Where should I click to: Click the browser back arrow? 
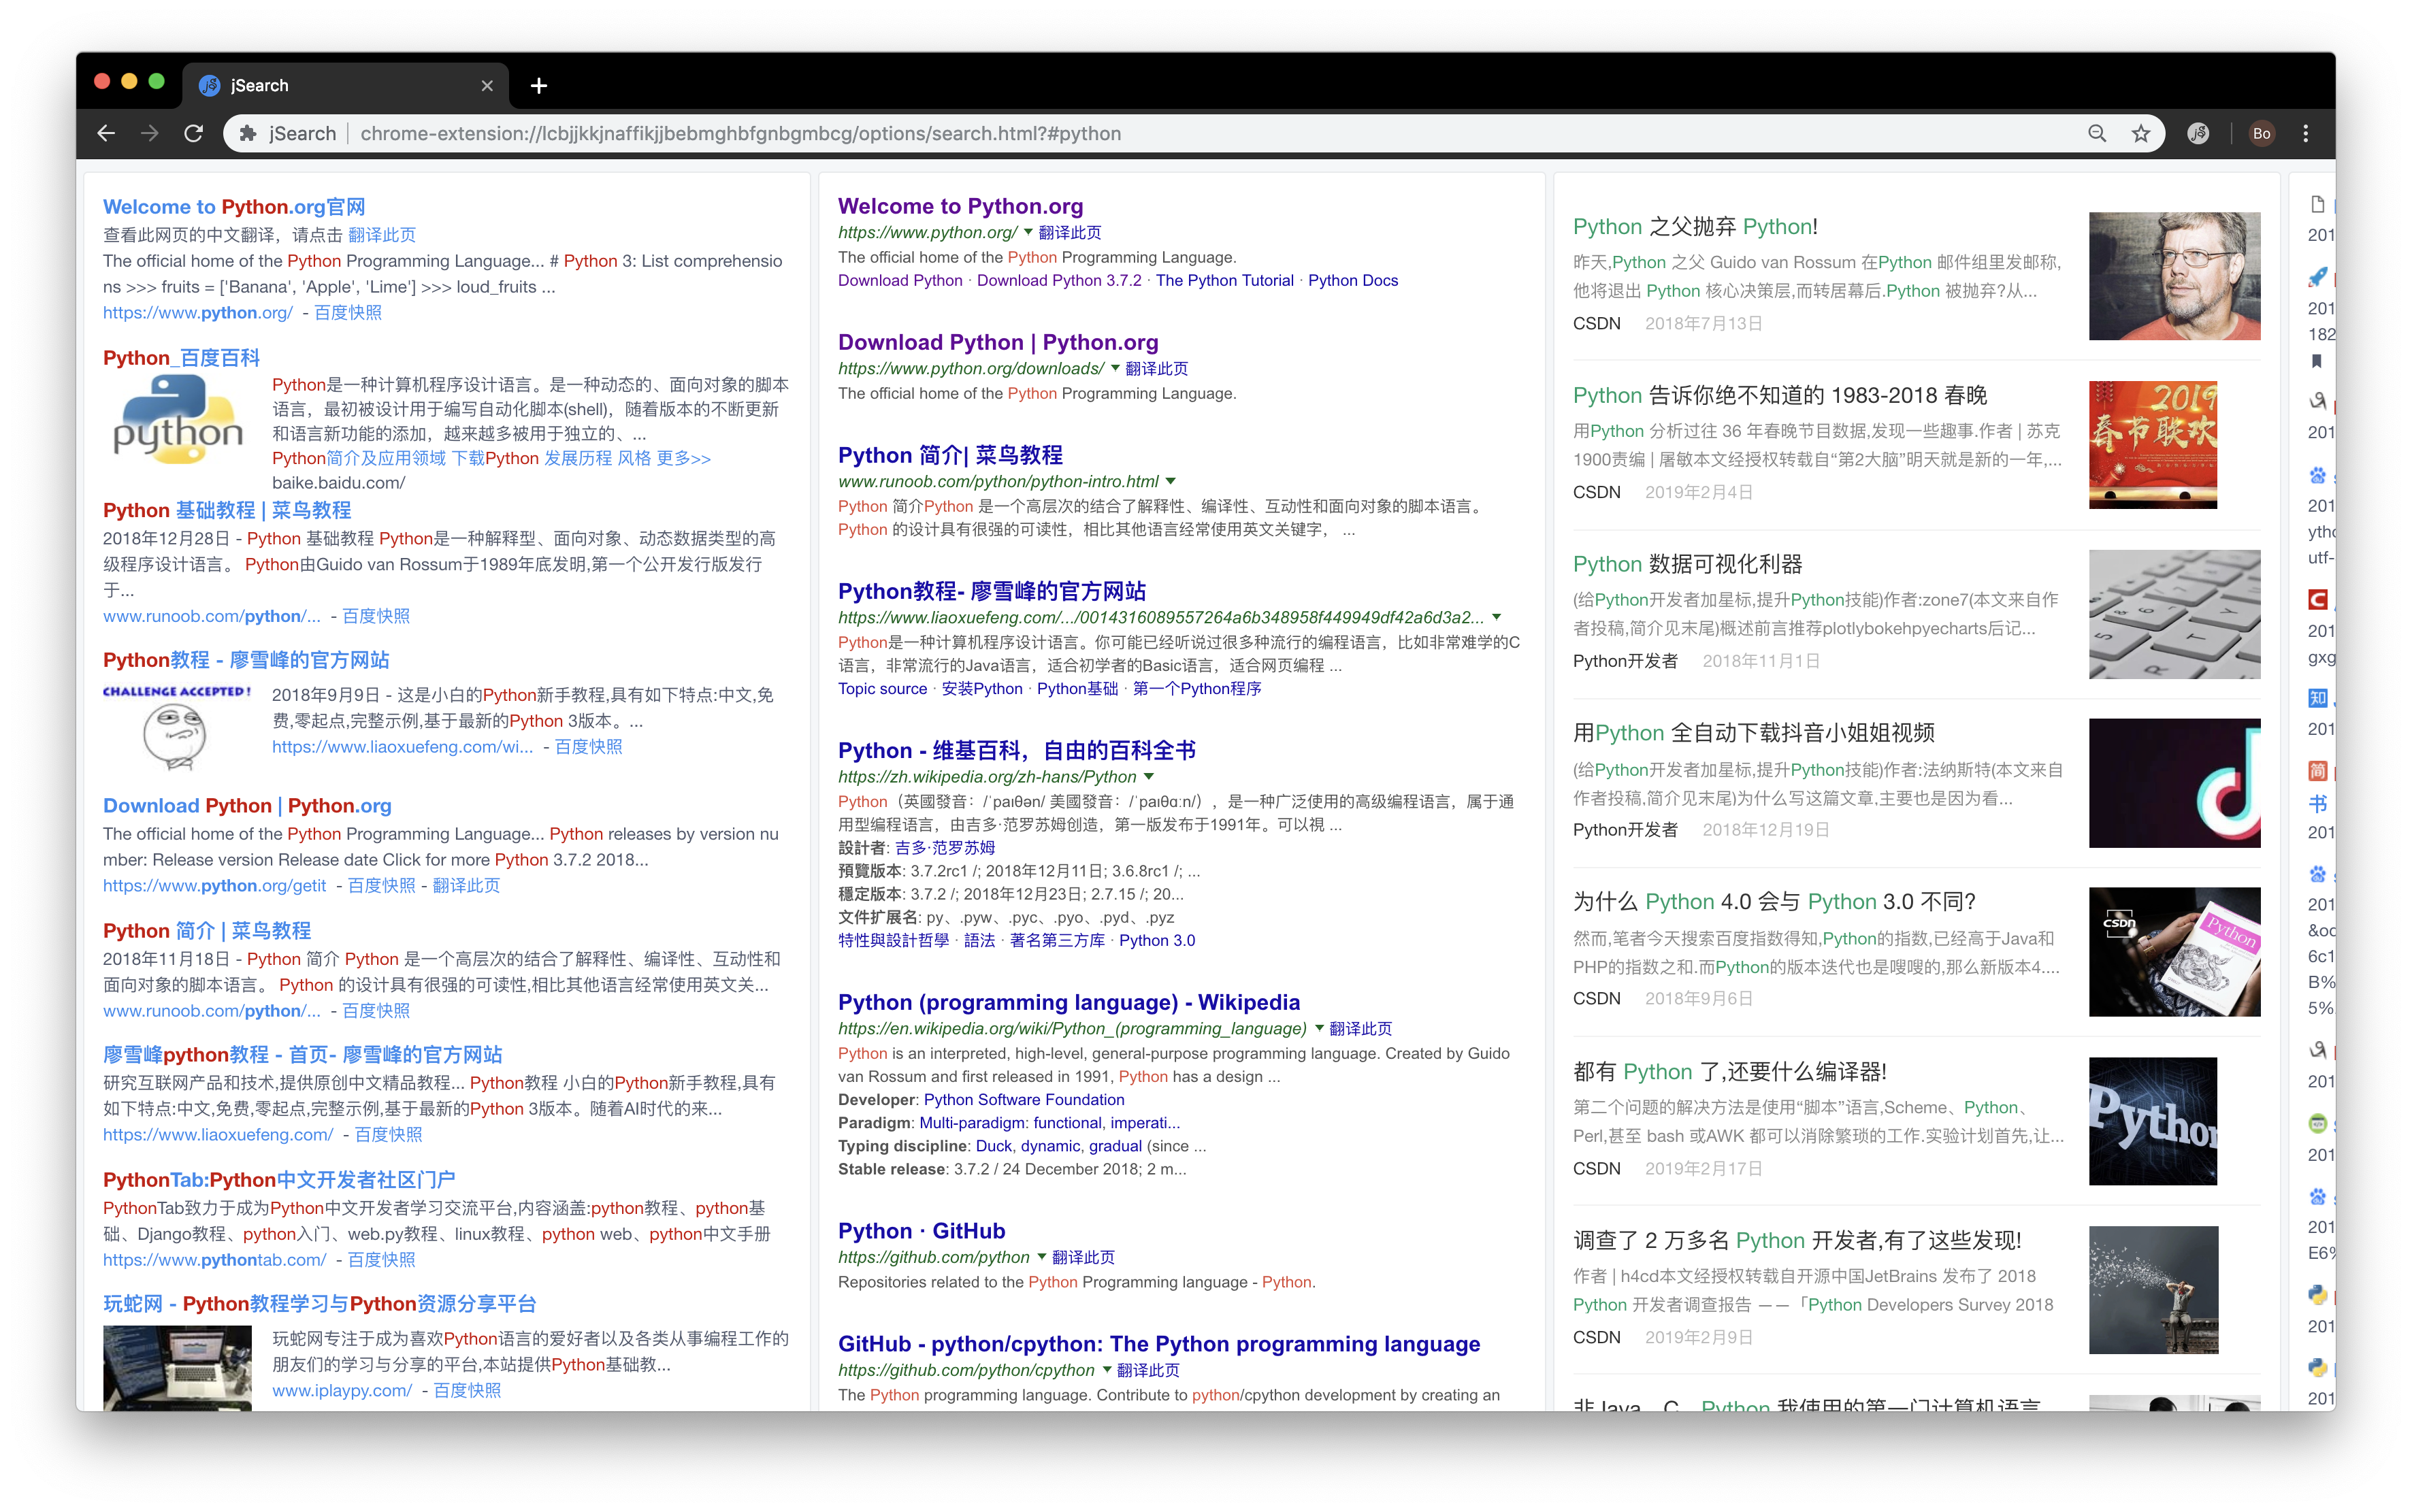click(106, 133)
